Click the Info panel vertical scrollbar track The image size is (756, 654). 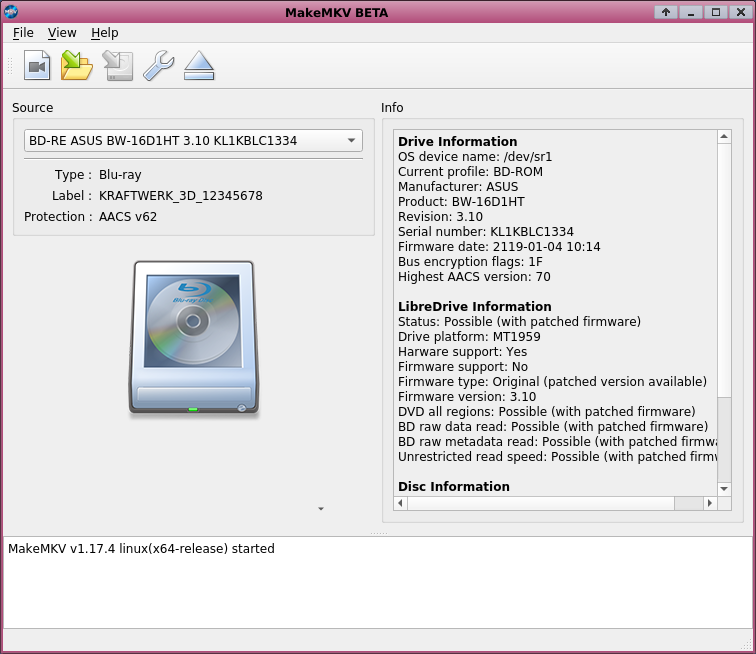click(725, 450)
